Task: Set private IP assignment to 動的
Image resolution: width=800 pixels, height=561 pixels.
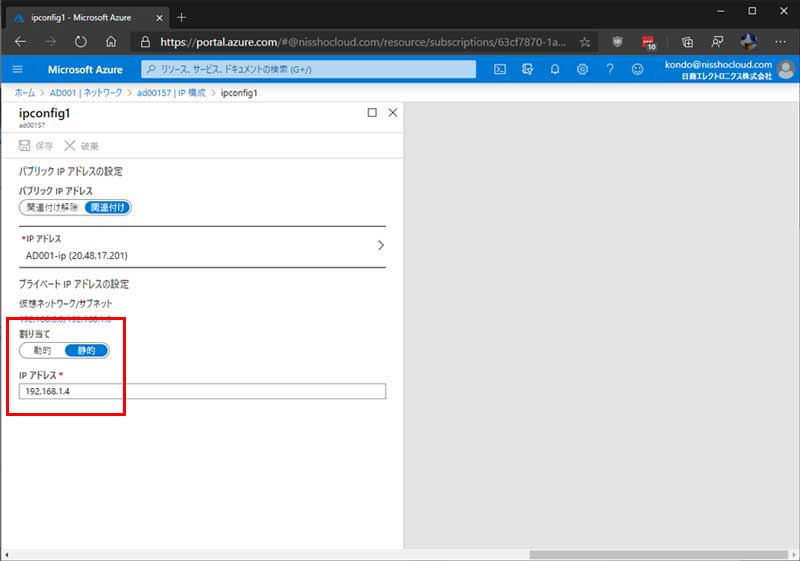Action: coord(41,351)
